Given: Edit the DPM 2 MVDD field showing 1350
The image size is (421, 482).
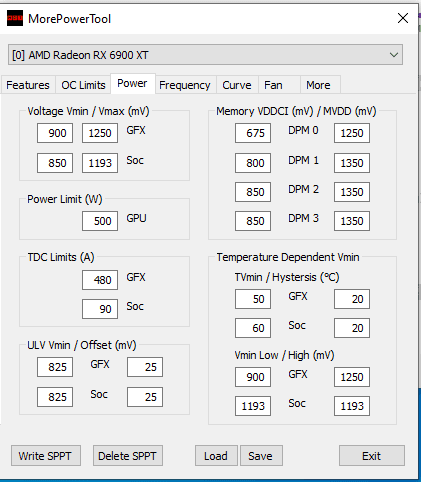Looking at the screenshot, I should (x=352, y=192).
